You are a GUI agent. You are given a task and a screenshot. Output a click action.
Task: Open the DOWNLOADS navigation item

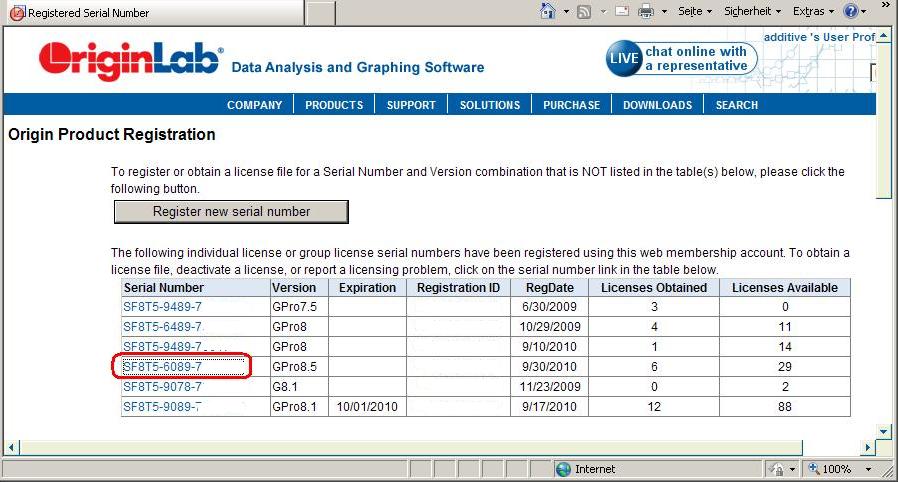(x=657, y=105)
